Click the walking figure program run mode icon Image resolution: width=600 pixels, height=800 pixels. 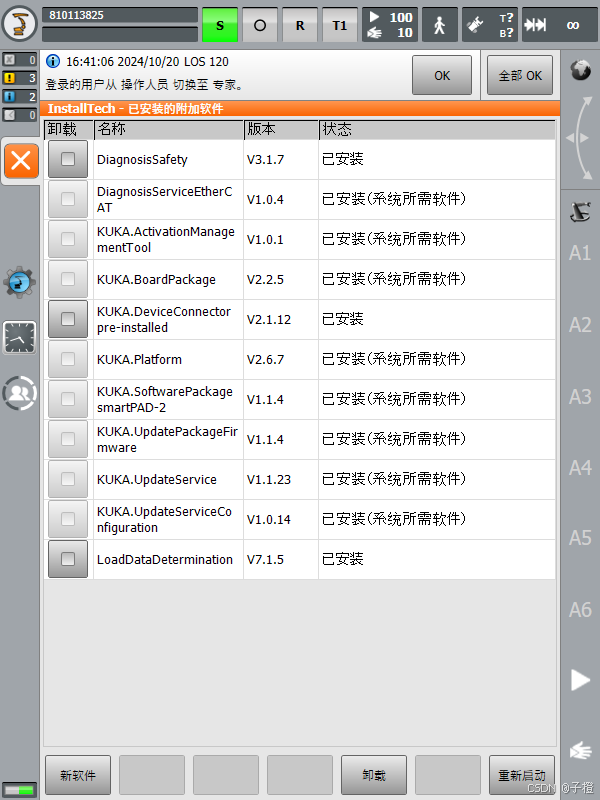coord(440,25)
